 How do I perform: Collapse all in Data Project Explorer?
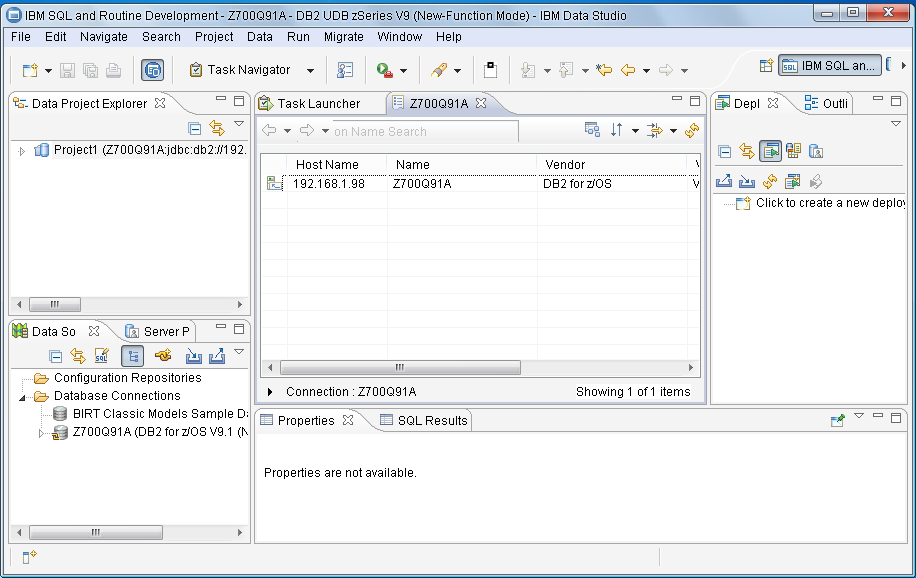[195, 128]
